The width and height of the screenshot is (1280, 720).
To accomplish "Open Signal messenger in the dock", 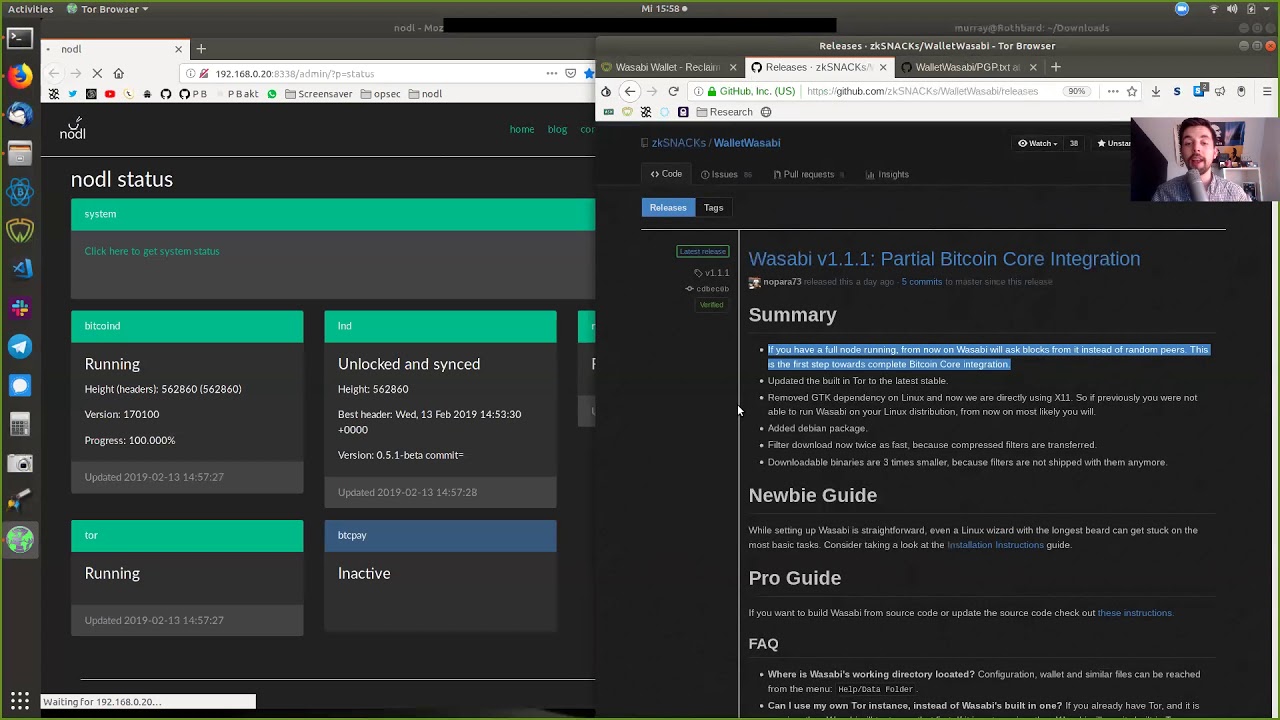I will [19, 385].
